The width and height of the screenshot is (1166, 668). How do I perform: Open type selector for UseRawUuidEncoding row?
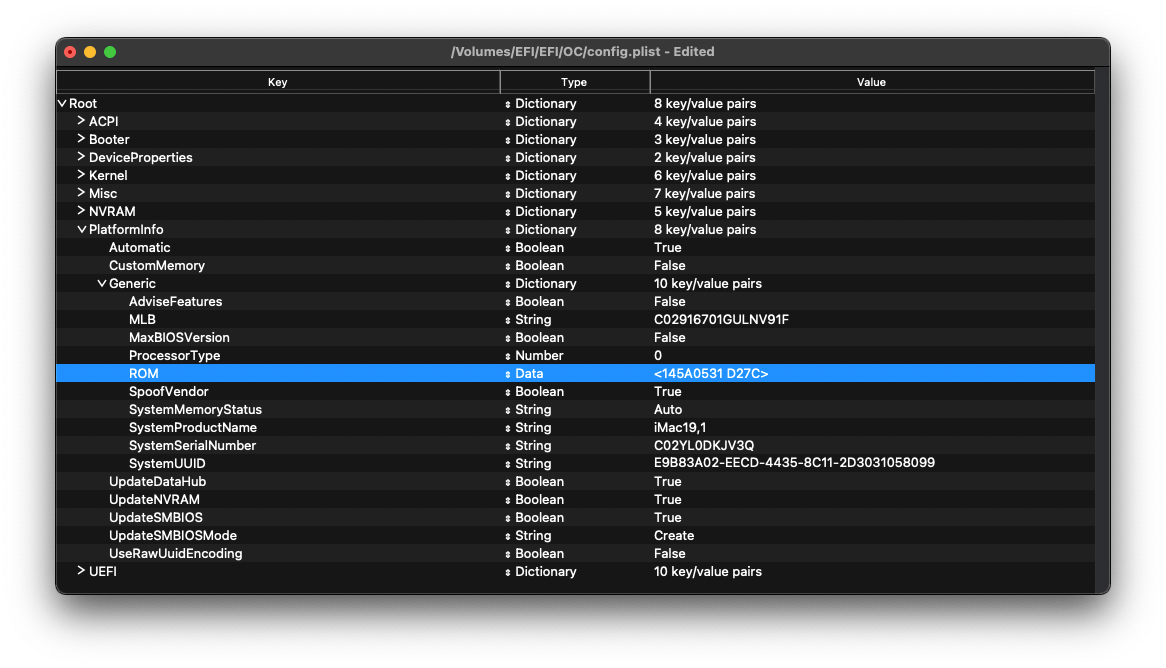508,554
